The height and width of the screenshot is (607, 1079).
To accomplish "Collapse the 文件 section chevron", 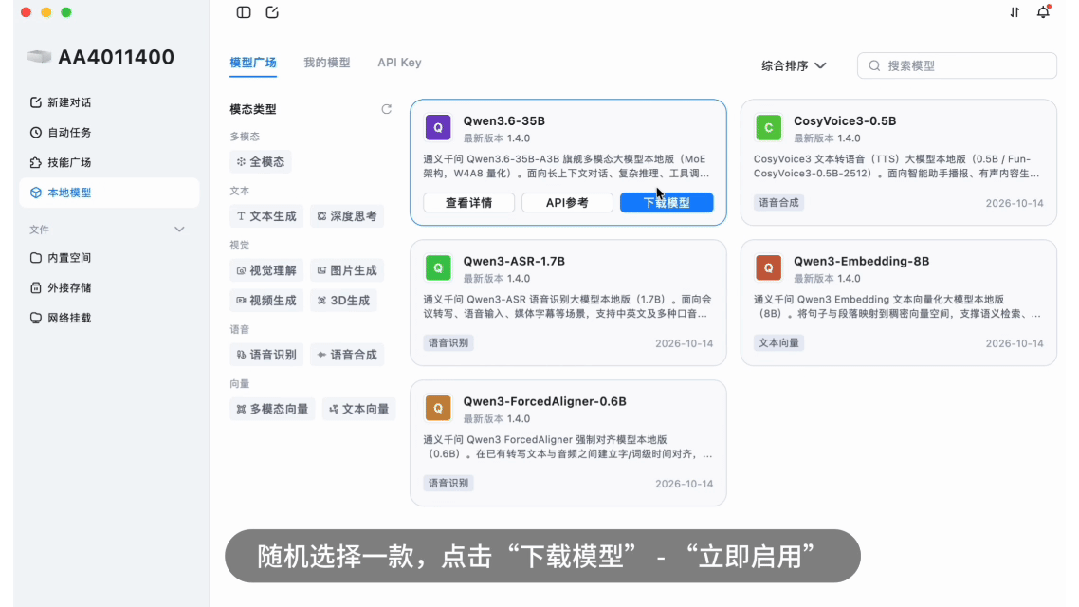I will pyautogui.click(x=179, y=229).
